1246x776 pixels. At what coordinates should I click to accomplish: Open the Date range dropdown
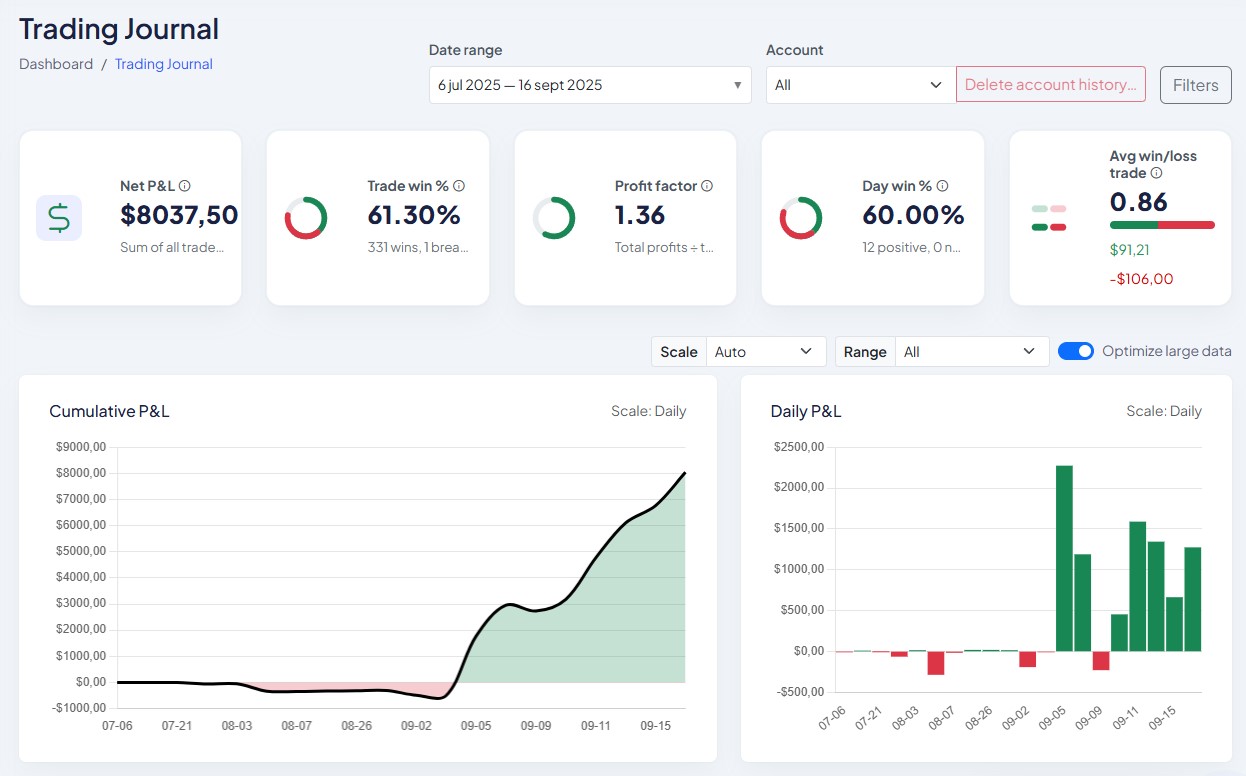[x=590, y=85]
